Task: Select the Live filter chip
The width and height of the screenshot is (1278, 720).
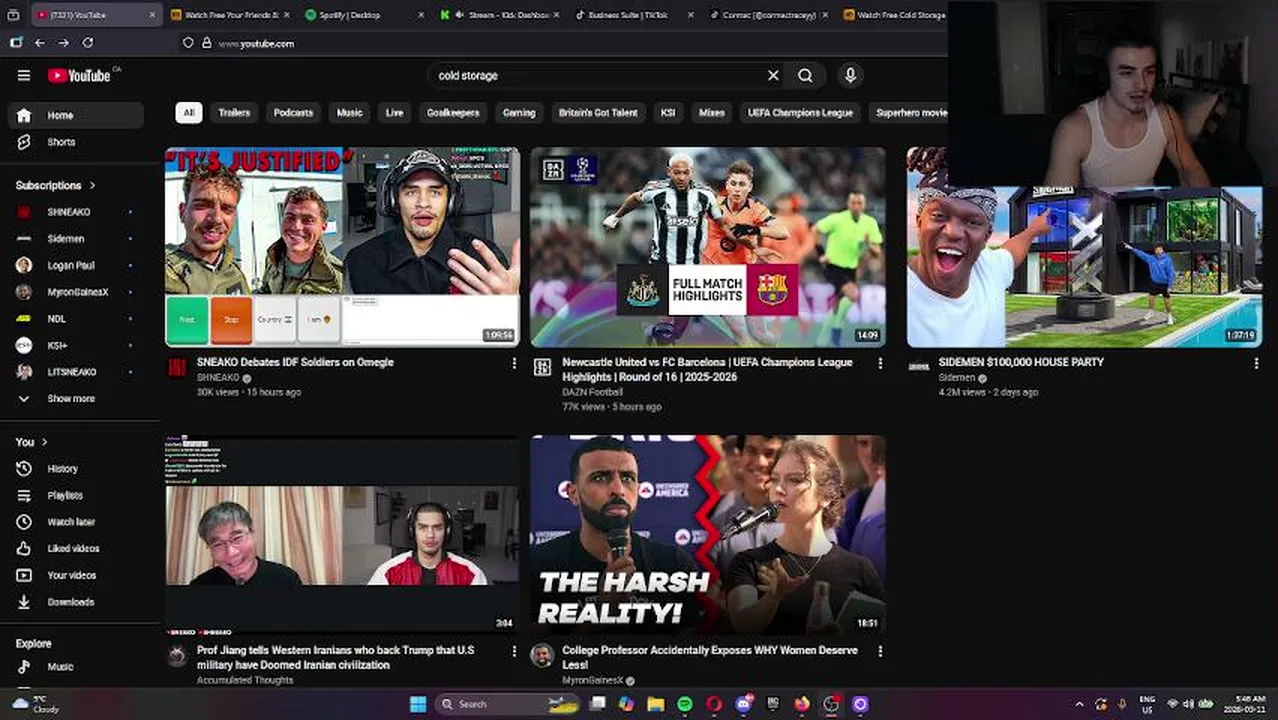Action: click(x=395, y=113)
